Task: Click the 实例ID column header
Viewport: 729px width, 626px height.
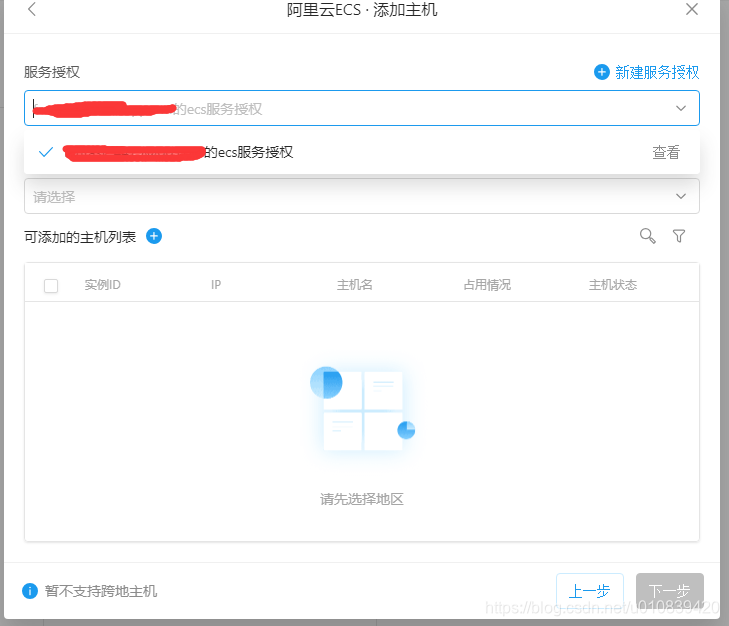Action: click(x=102, y=285)
